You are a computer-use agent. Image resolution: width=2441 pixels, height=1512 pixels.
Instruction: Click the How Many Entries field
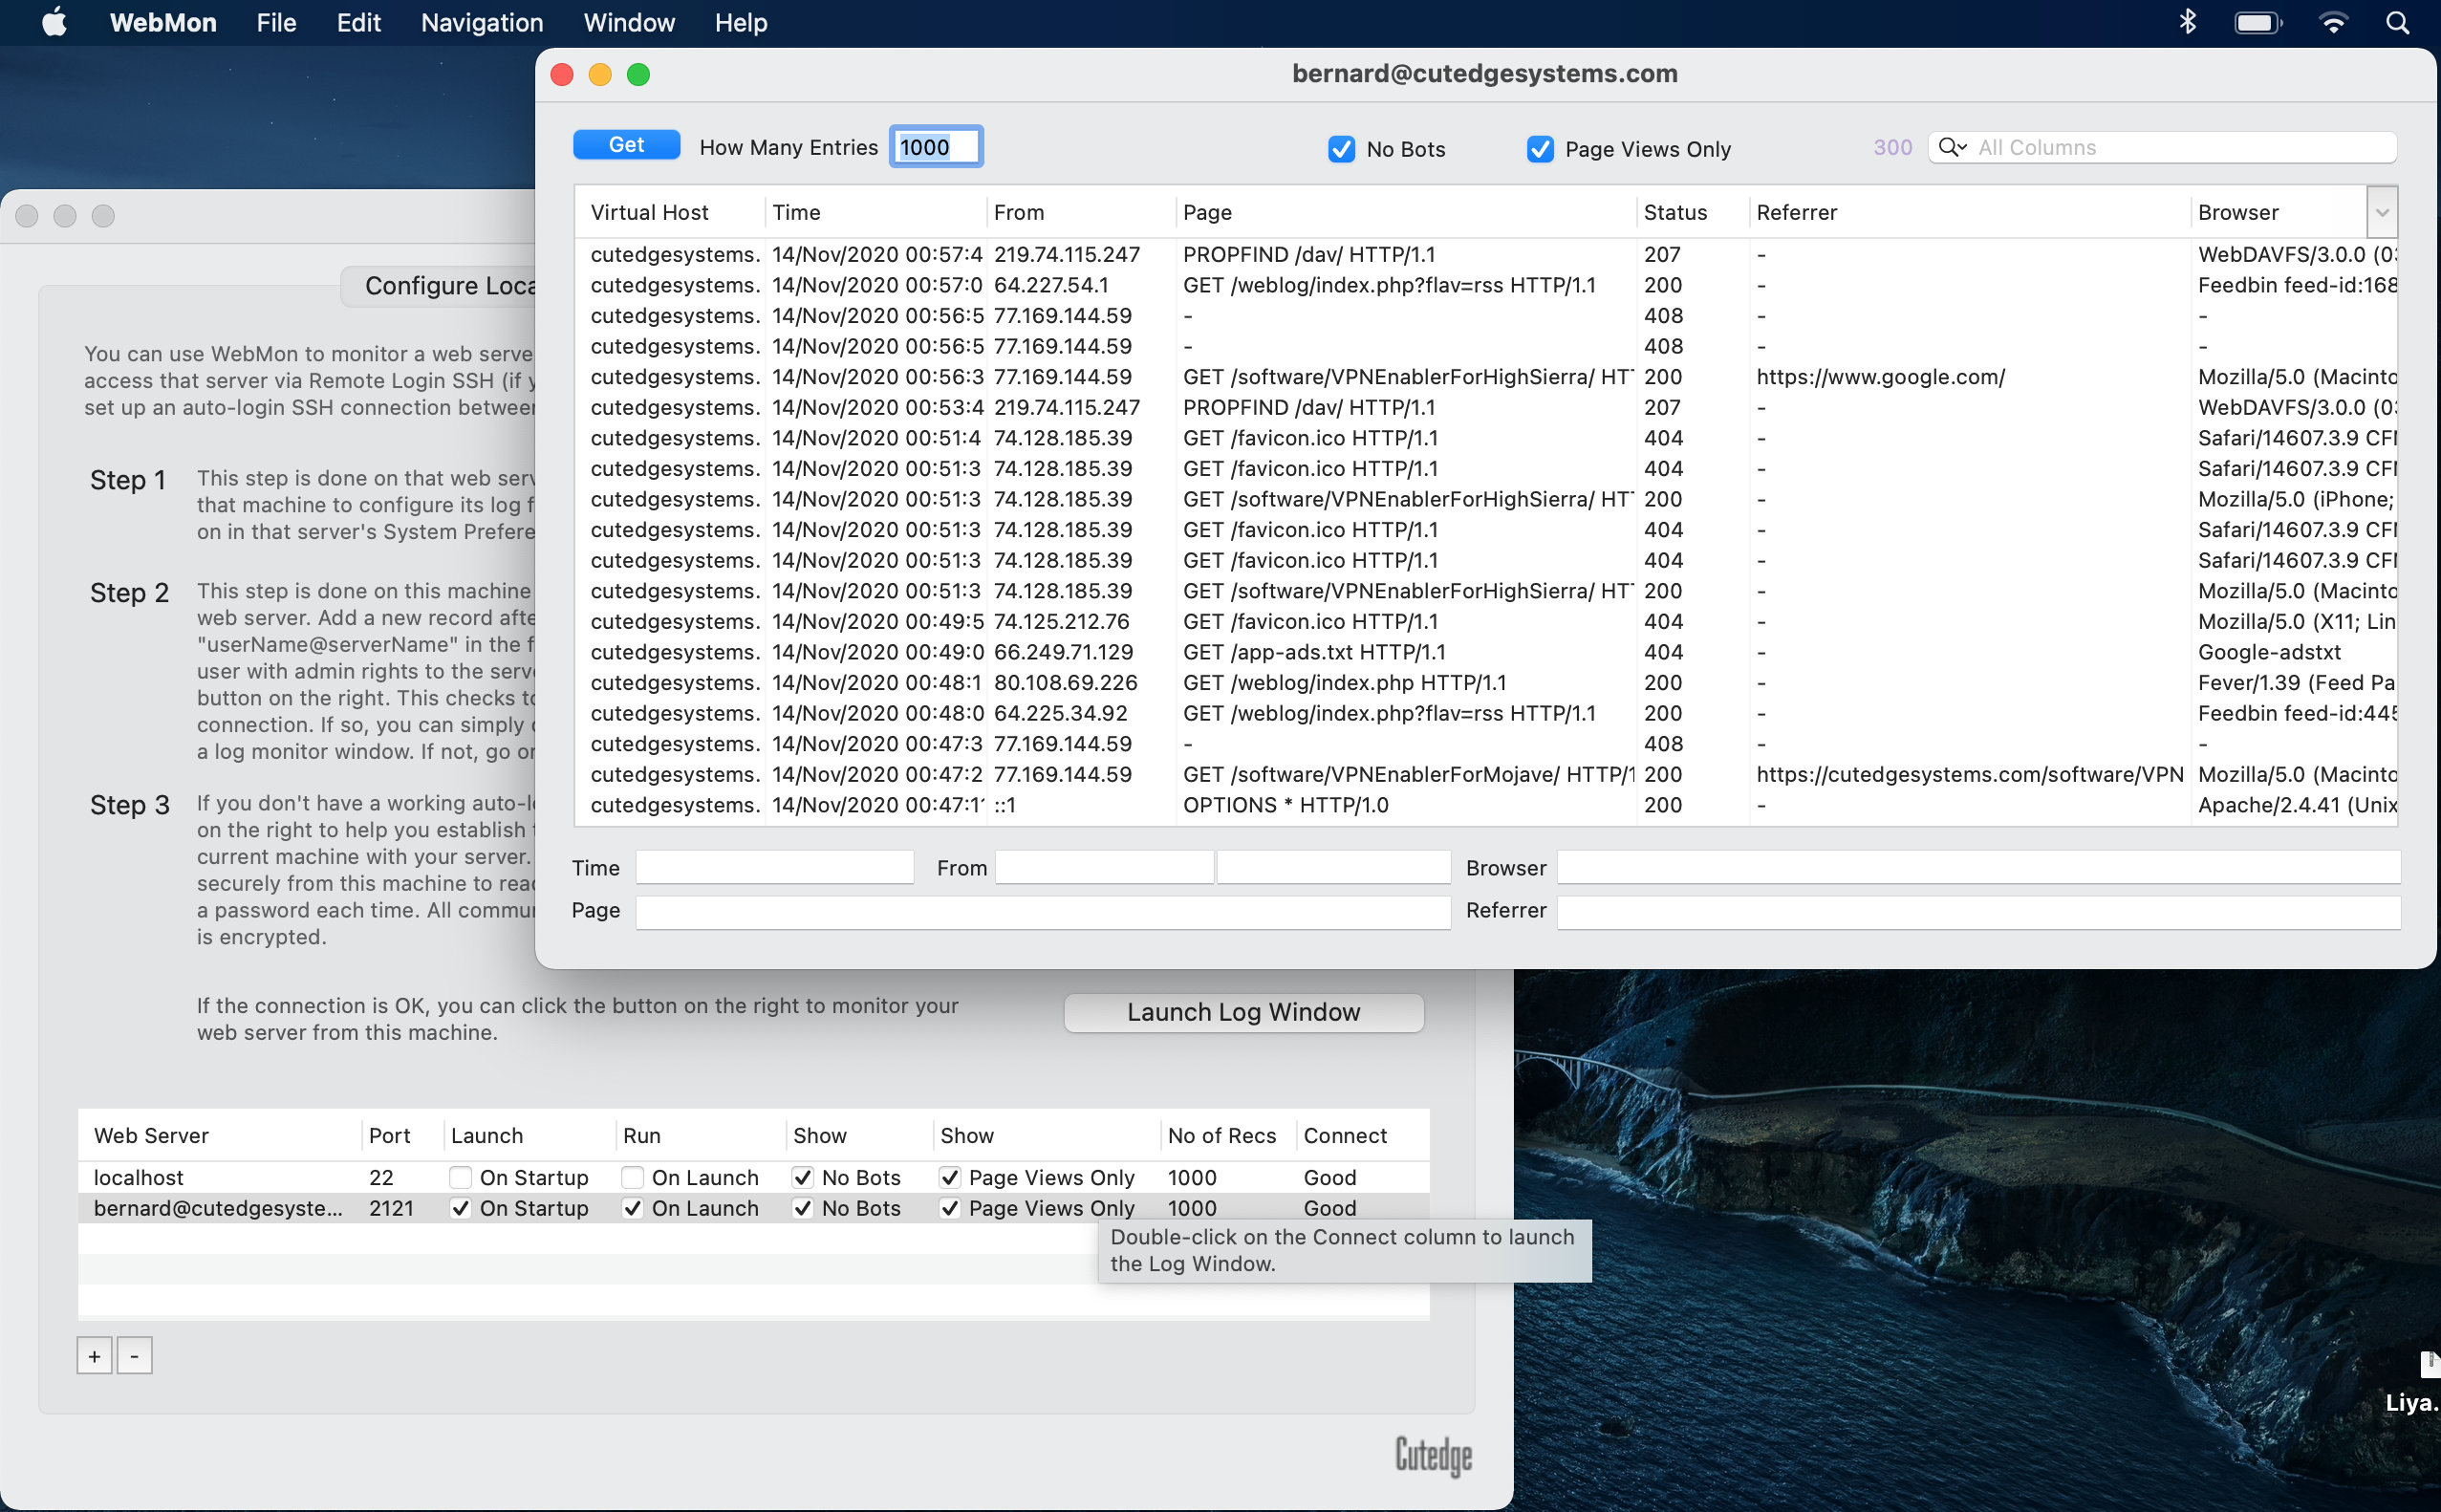tap(936, 147)
